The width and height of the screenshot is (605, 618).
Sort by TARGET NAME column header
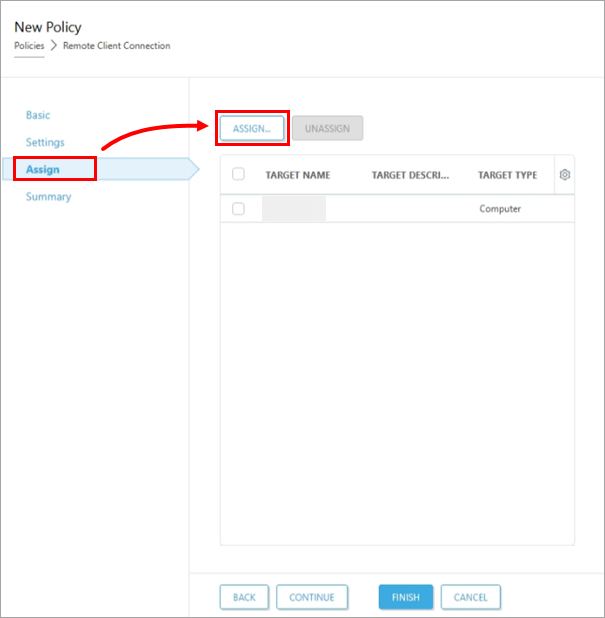point(297,175)
